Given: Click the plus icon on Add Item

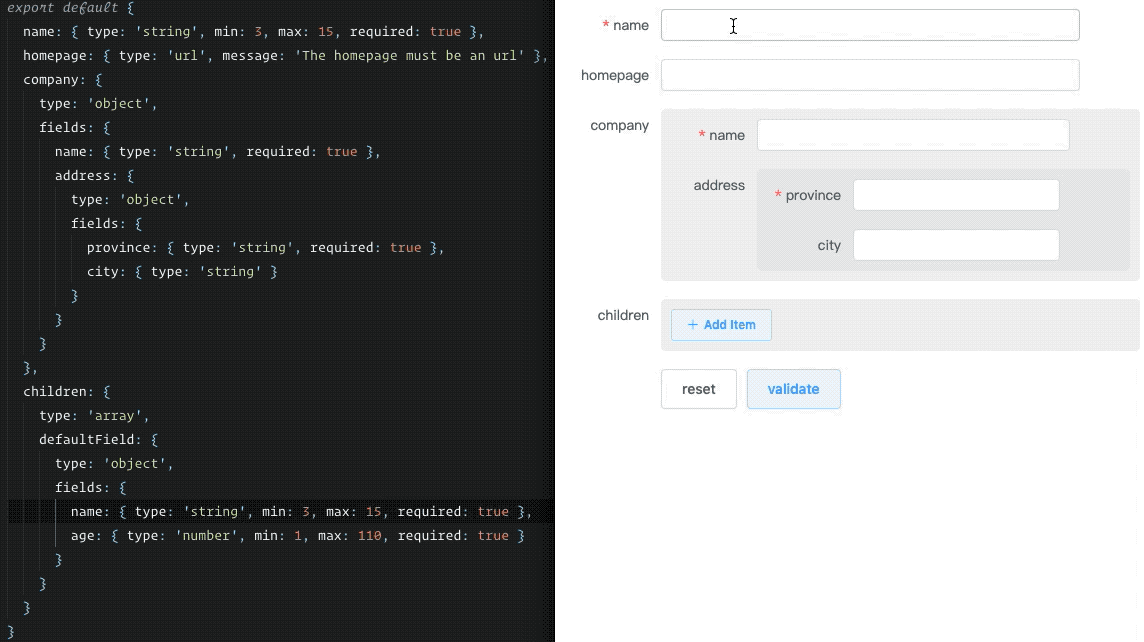Looking at the screenshot, I should 694,324.
